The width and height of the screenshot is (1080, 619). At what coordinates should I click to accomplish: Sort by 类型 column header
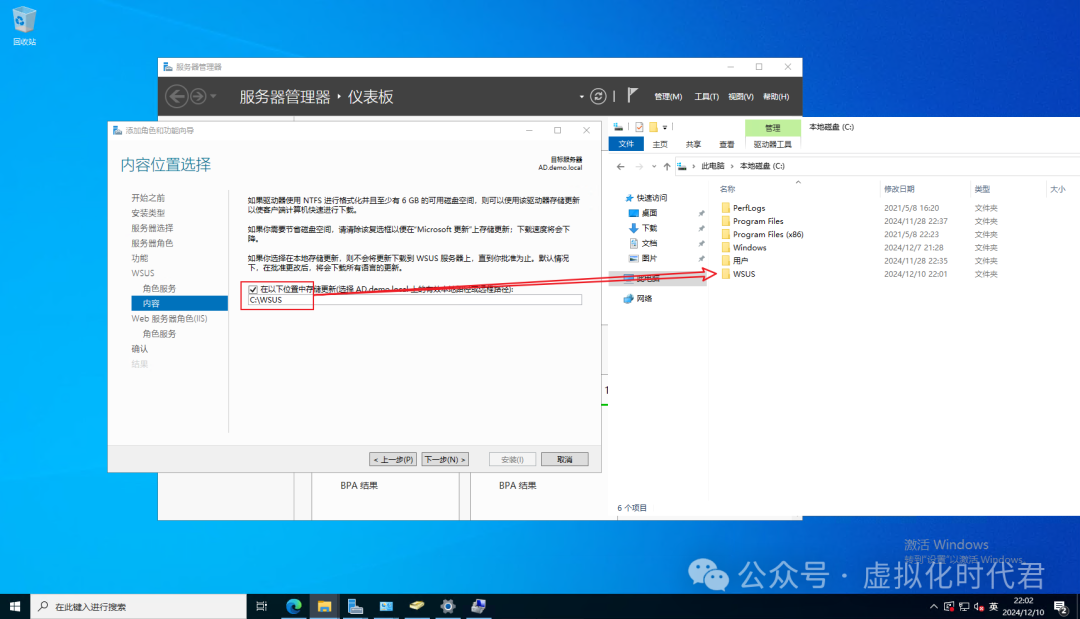(x=982, y=189)
